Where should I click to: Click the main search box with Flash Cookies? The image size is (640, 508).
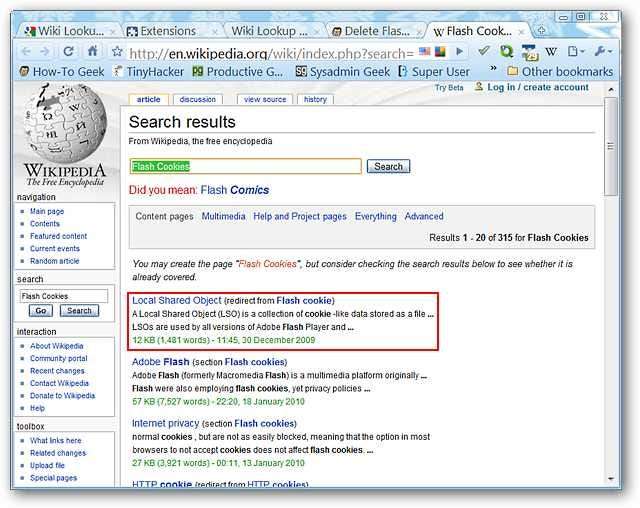[245, 166]
